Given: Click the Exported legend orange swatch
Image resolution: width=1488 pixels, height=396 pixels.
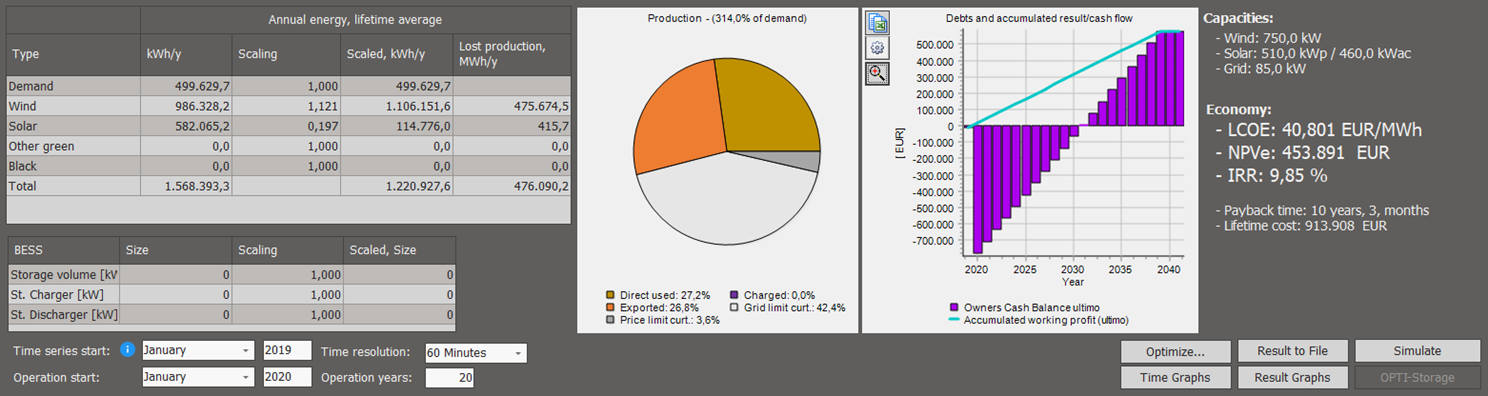Looking at the screenshot, I should [x=610, y=308].
